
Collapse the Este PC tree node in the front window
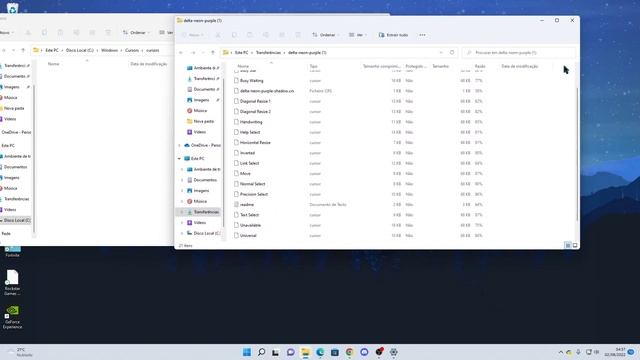click(x=180, y=158)
